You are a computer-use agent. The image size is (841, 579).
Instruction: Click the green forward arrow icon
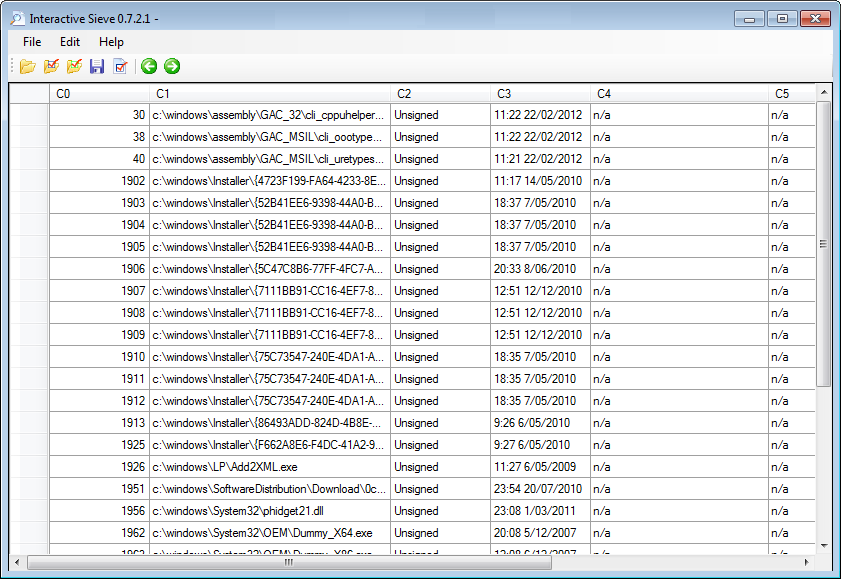tap(172, 67)
